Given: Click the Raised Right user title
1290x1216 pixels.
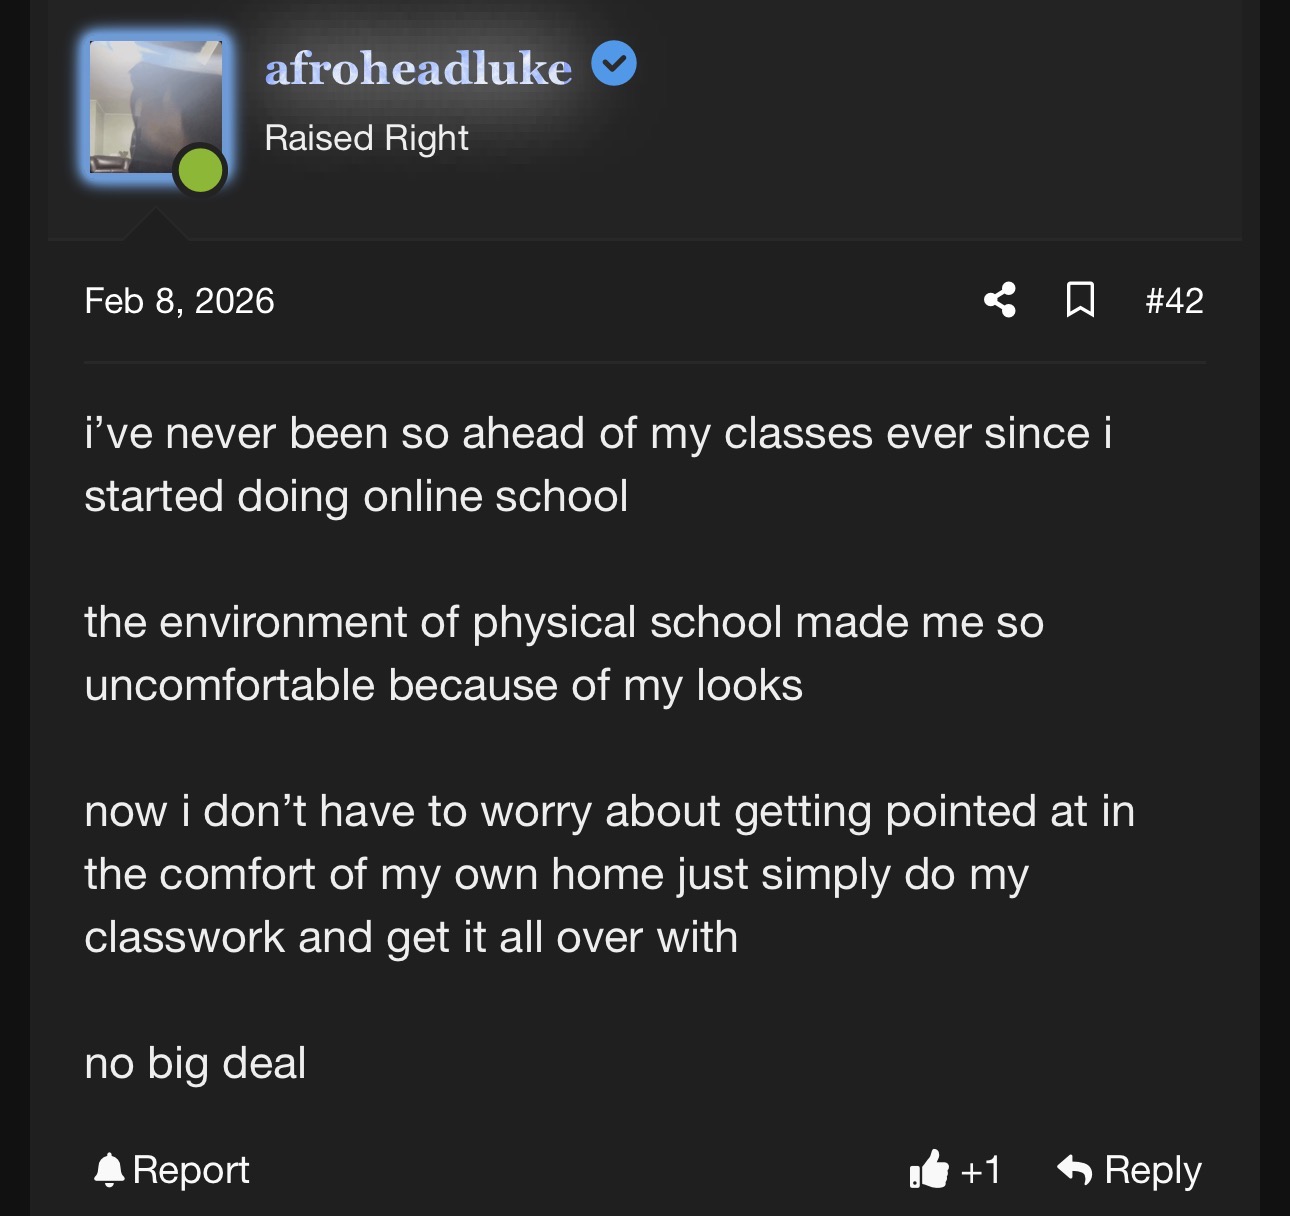Looking at the screenshot, I should (x=366, y=138).
